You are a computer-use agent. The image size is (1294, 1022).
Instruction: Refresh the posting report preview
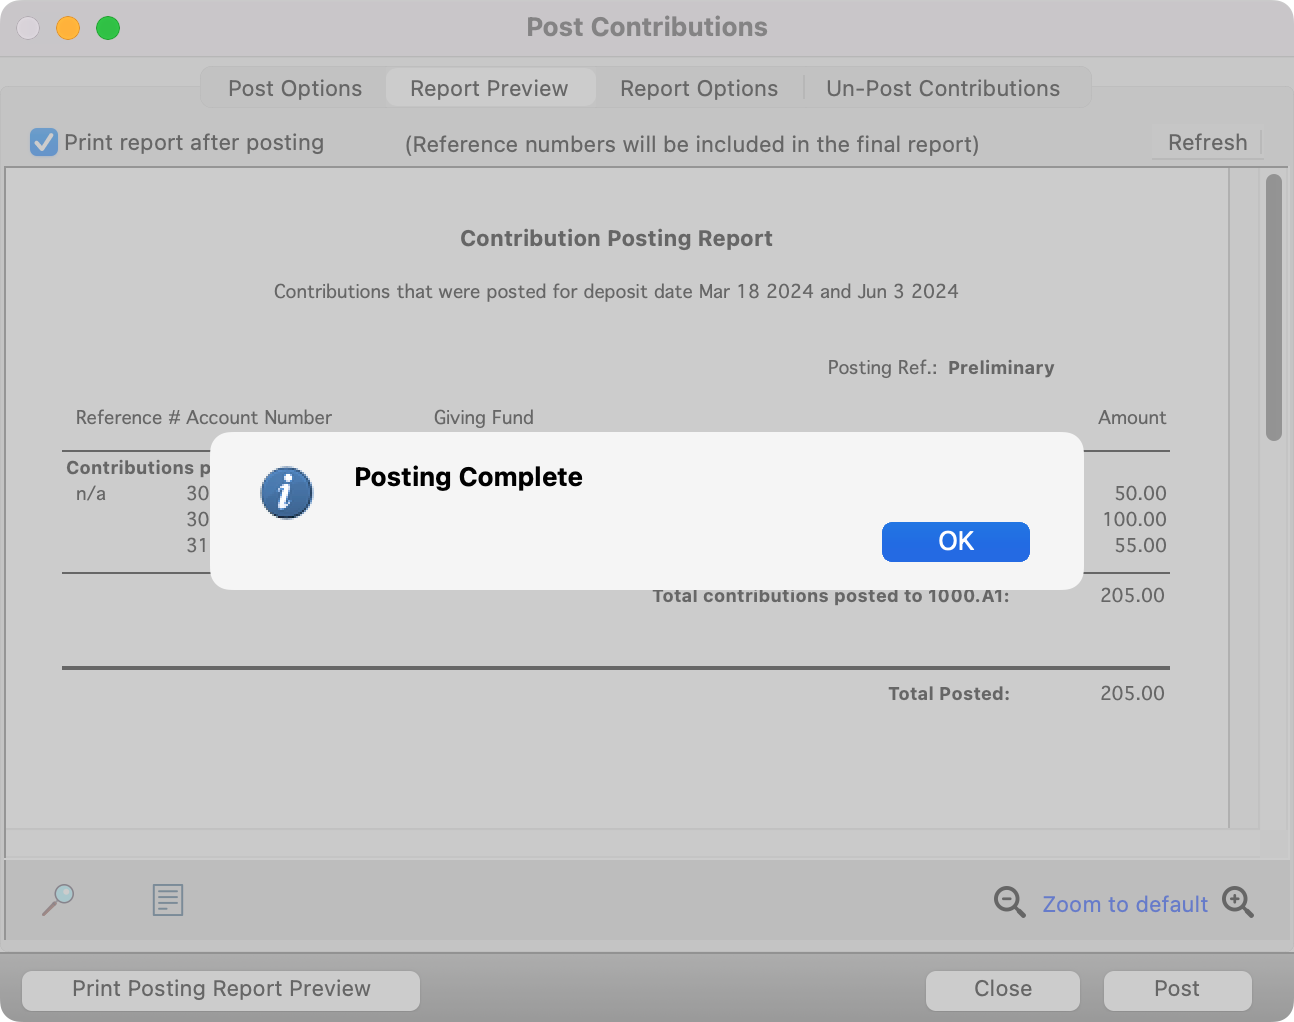pyautogui.click(x=1206, y=142)
